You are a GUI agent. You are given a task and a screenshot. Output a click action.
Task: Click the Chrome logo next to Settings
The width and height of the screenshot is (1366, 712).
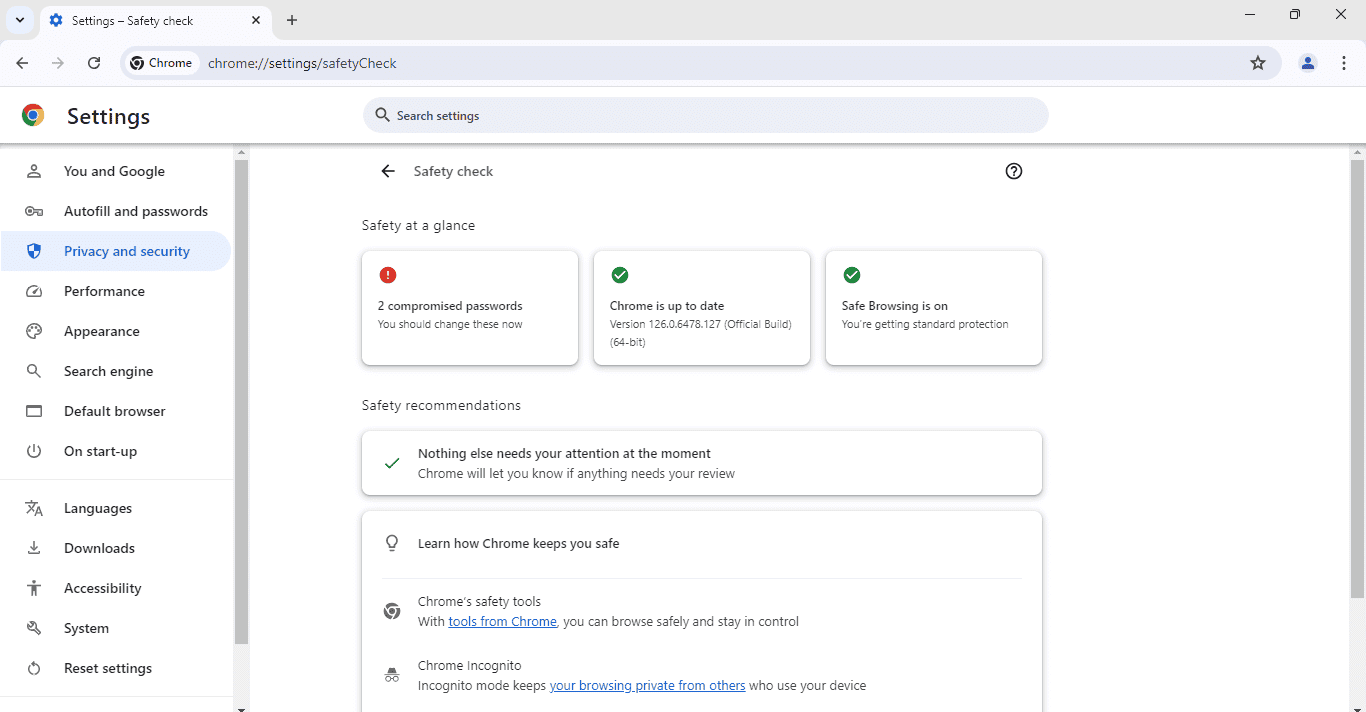coord(33,116)
